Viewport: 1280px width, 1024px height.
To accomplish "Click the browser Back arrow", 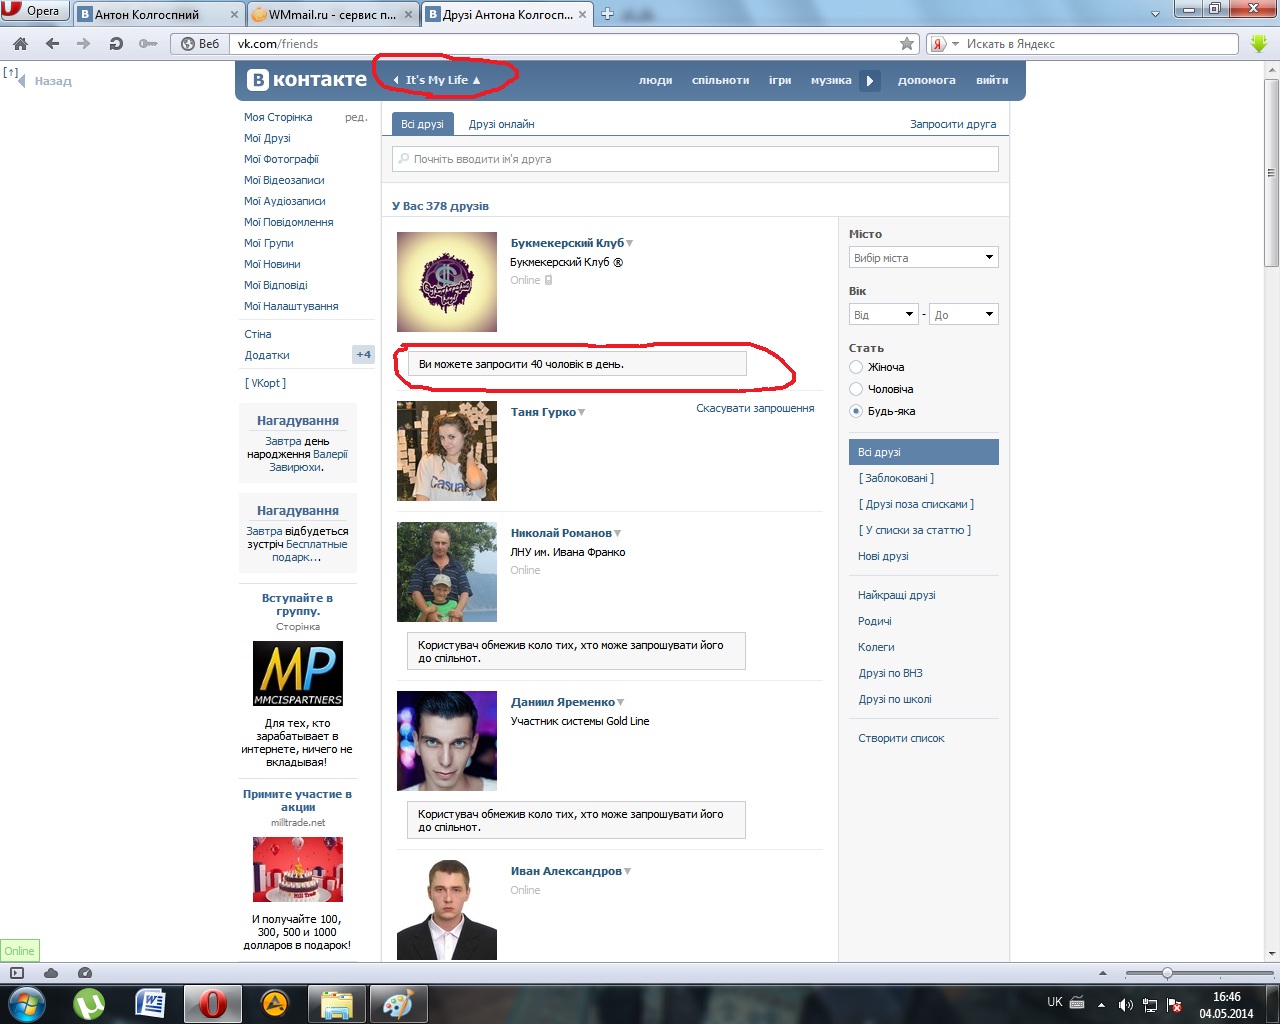I will click(x=53, y=44).
